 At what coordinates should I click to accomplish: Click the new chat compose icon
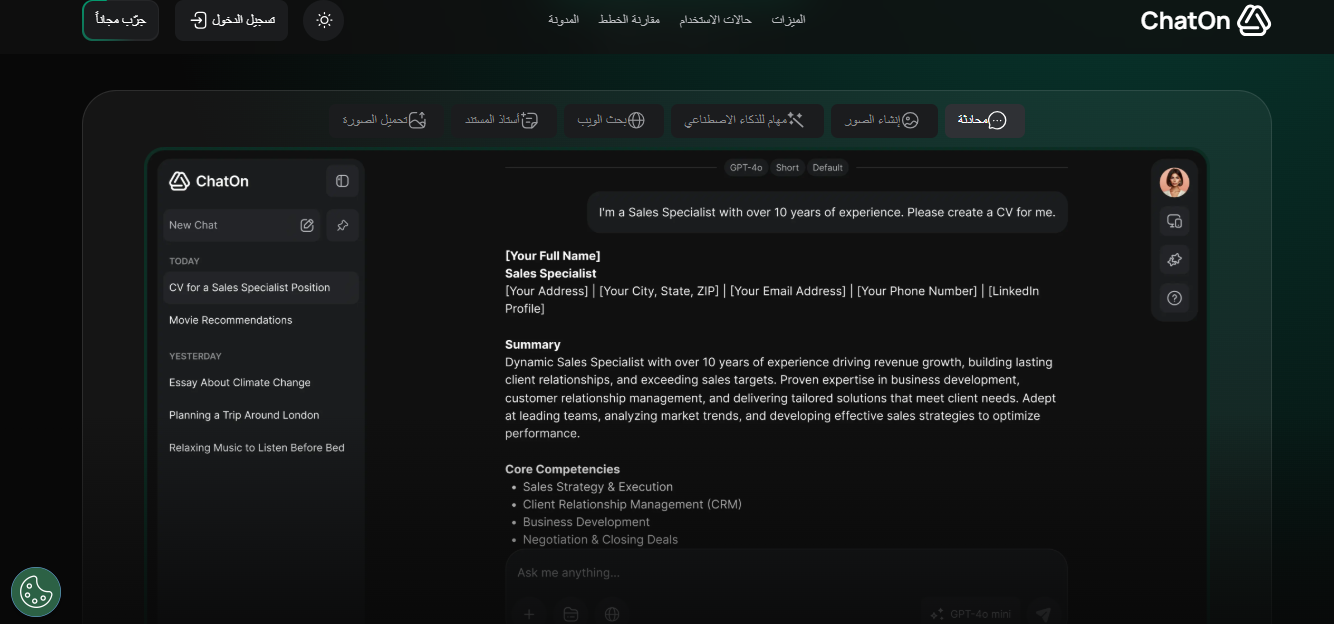[x=307, y=225]
